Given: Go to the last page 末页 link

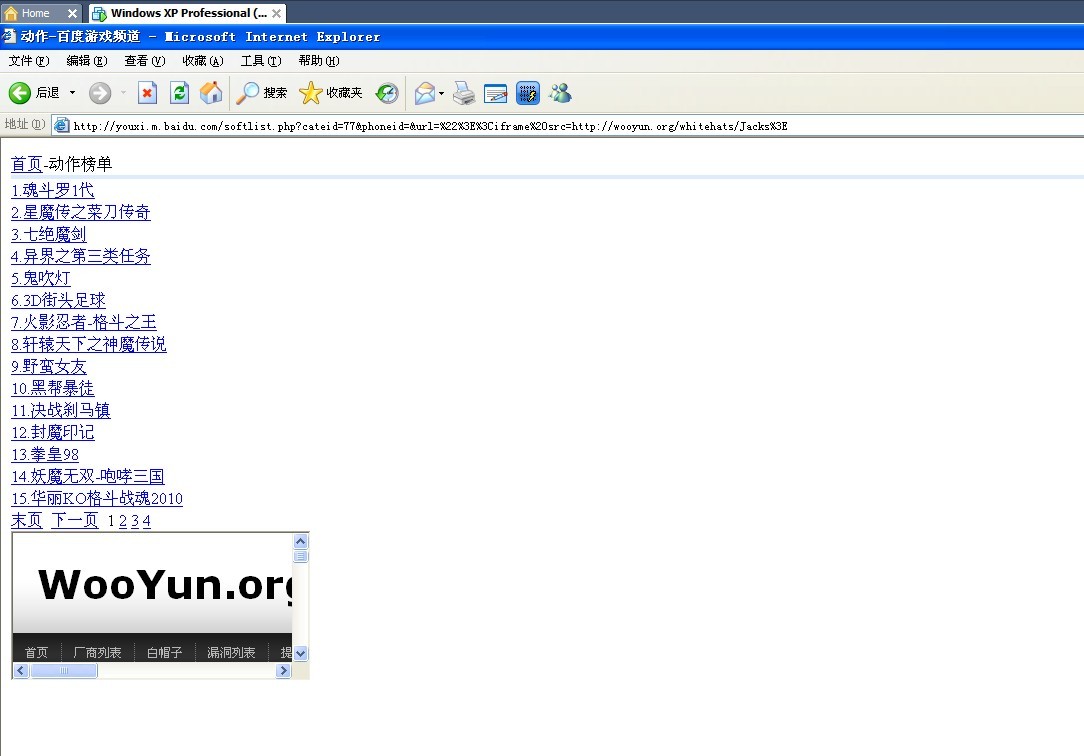Looking at the screenshot, I should click(x=27, y=521).
